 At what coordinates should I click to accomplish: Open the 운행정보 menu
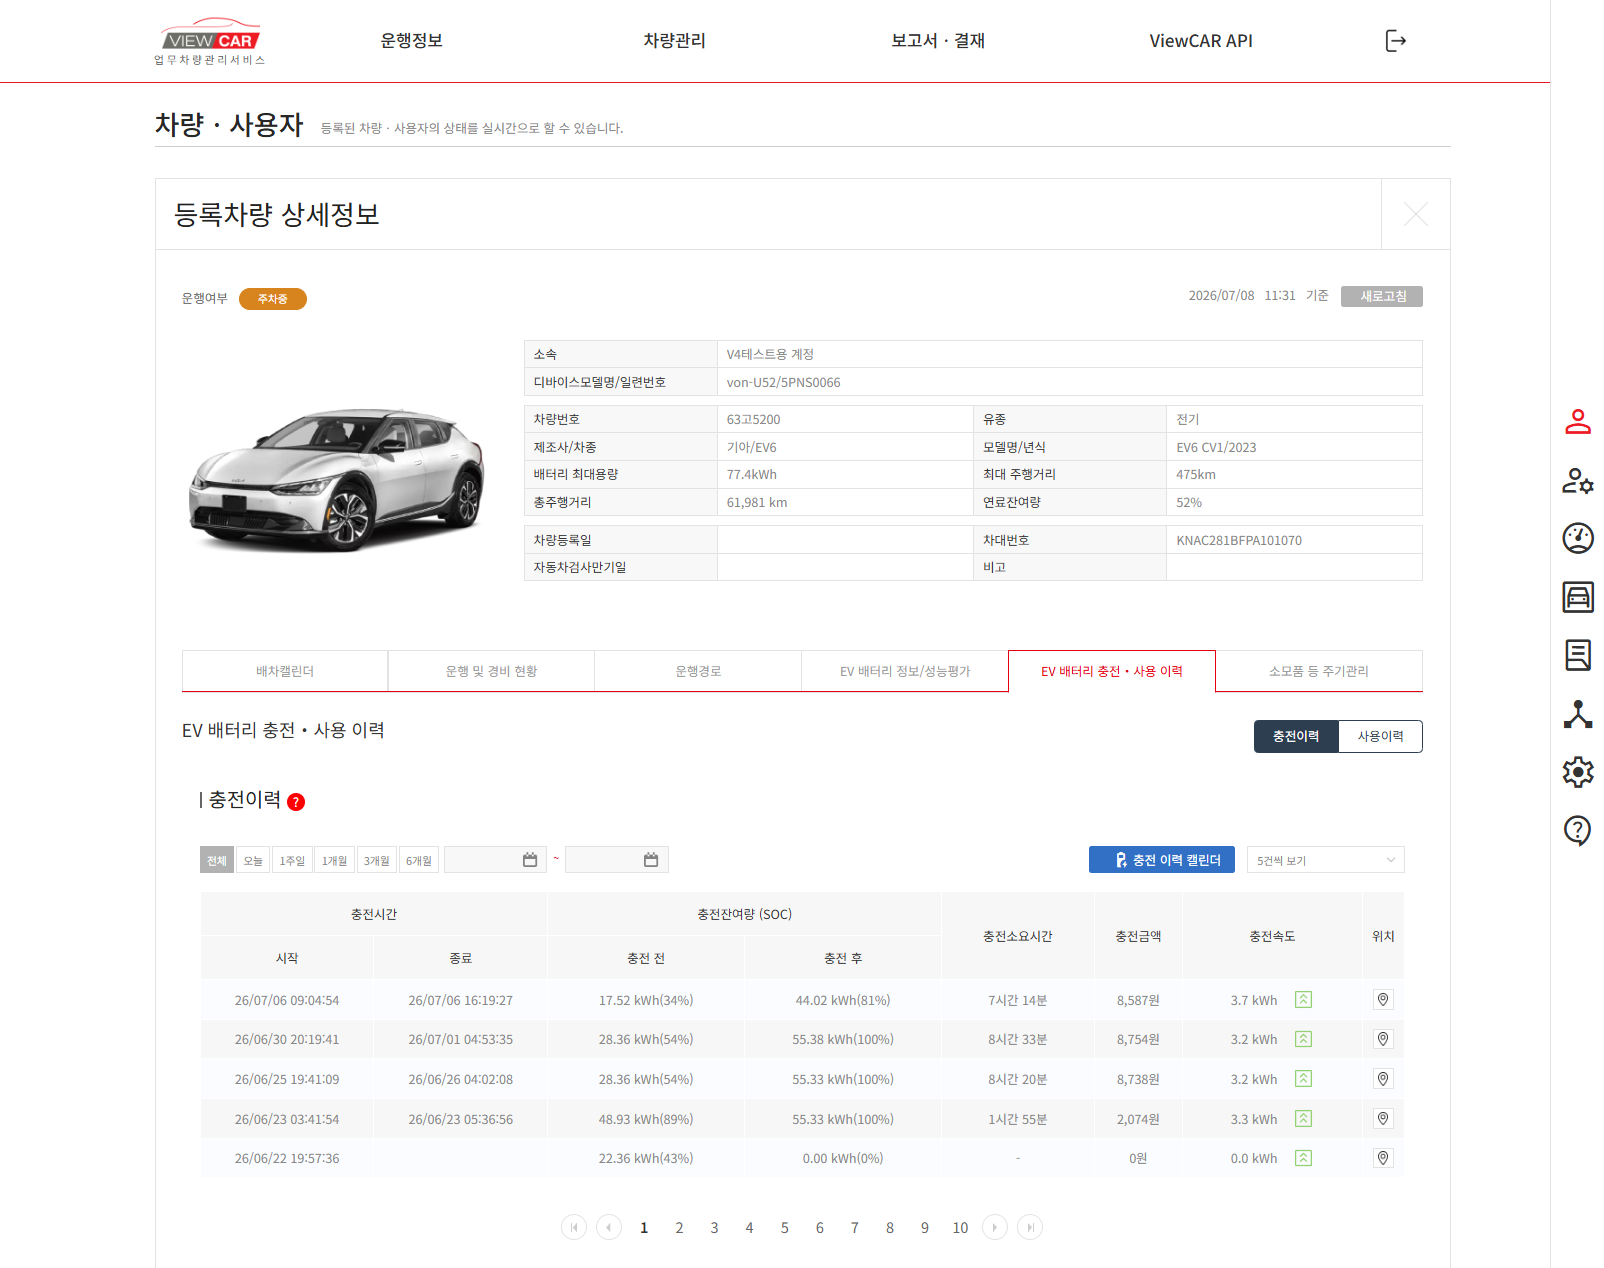point(411,41)
